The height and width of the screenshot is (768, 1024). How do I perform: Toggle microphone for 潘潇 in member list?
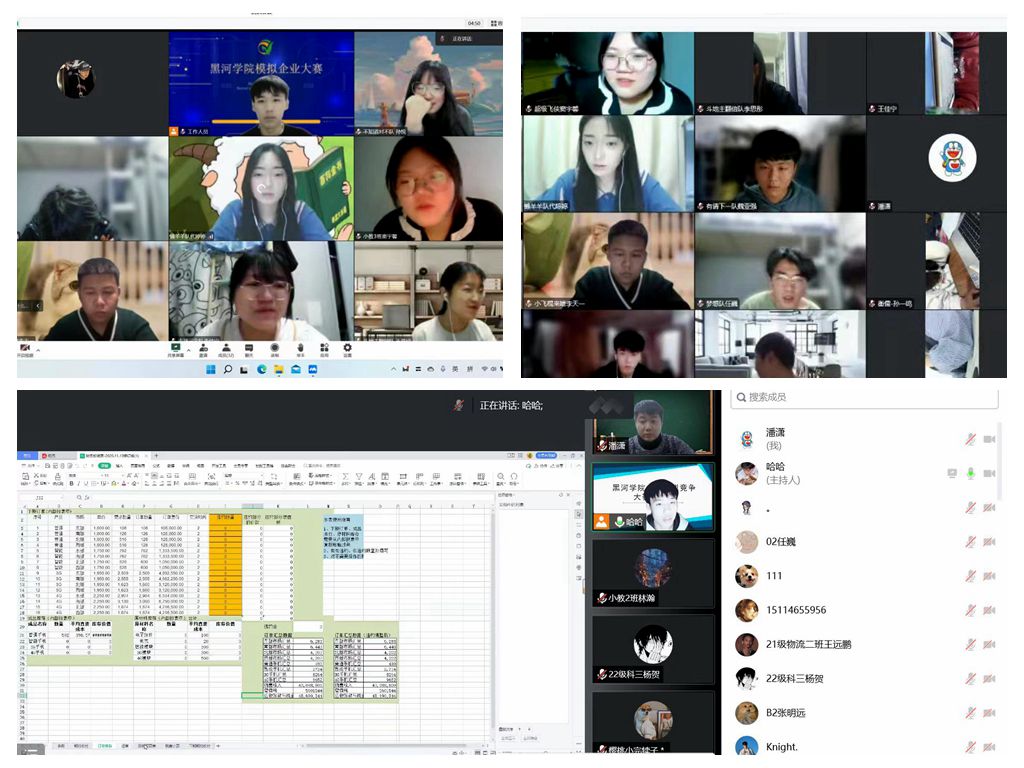point(969,439)
